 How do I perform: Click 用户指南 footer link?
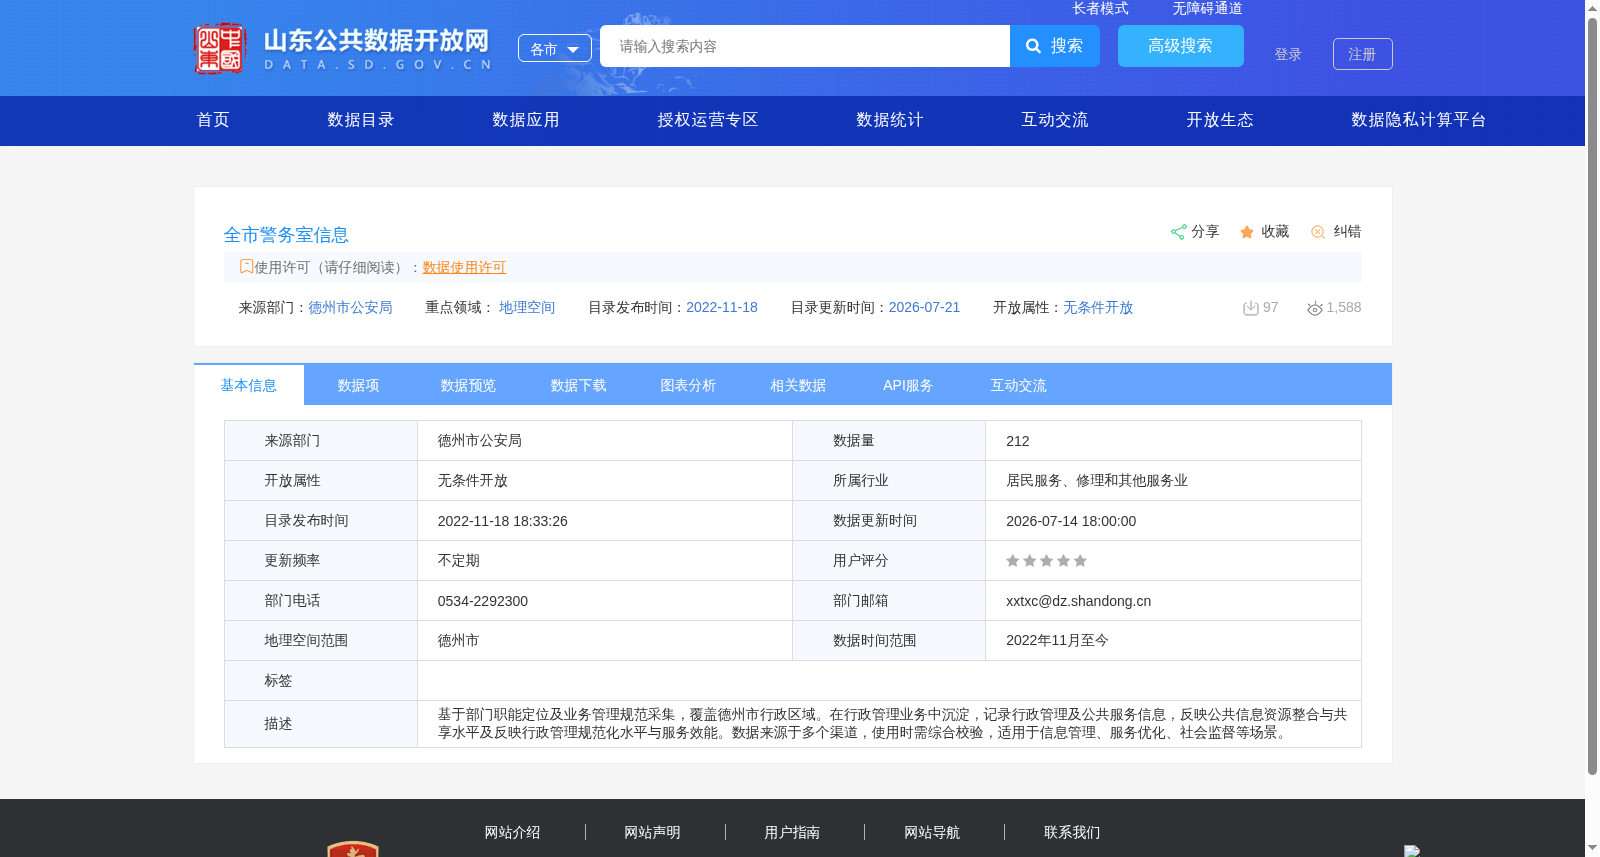[x=792, y=832]
